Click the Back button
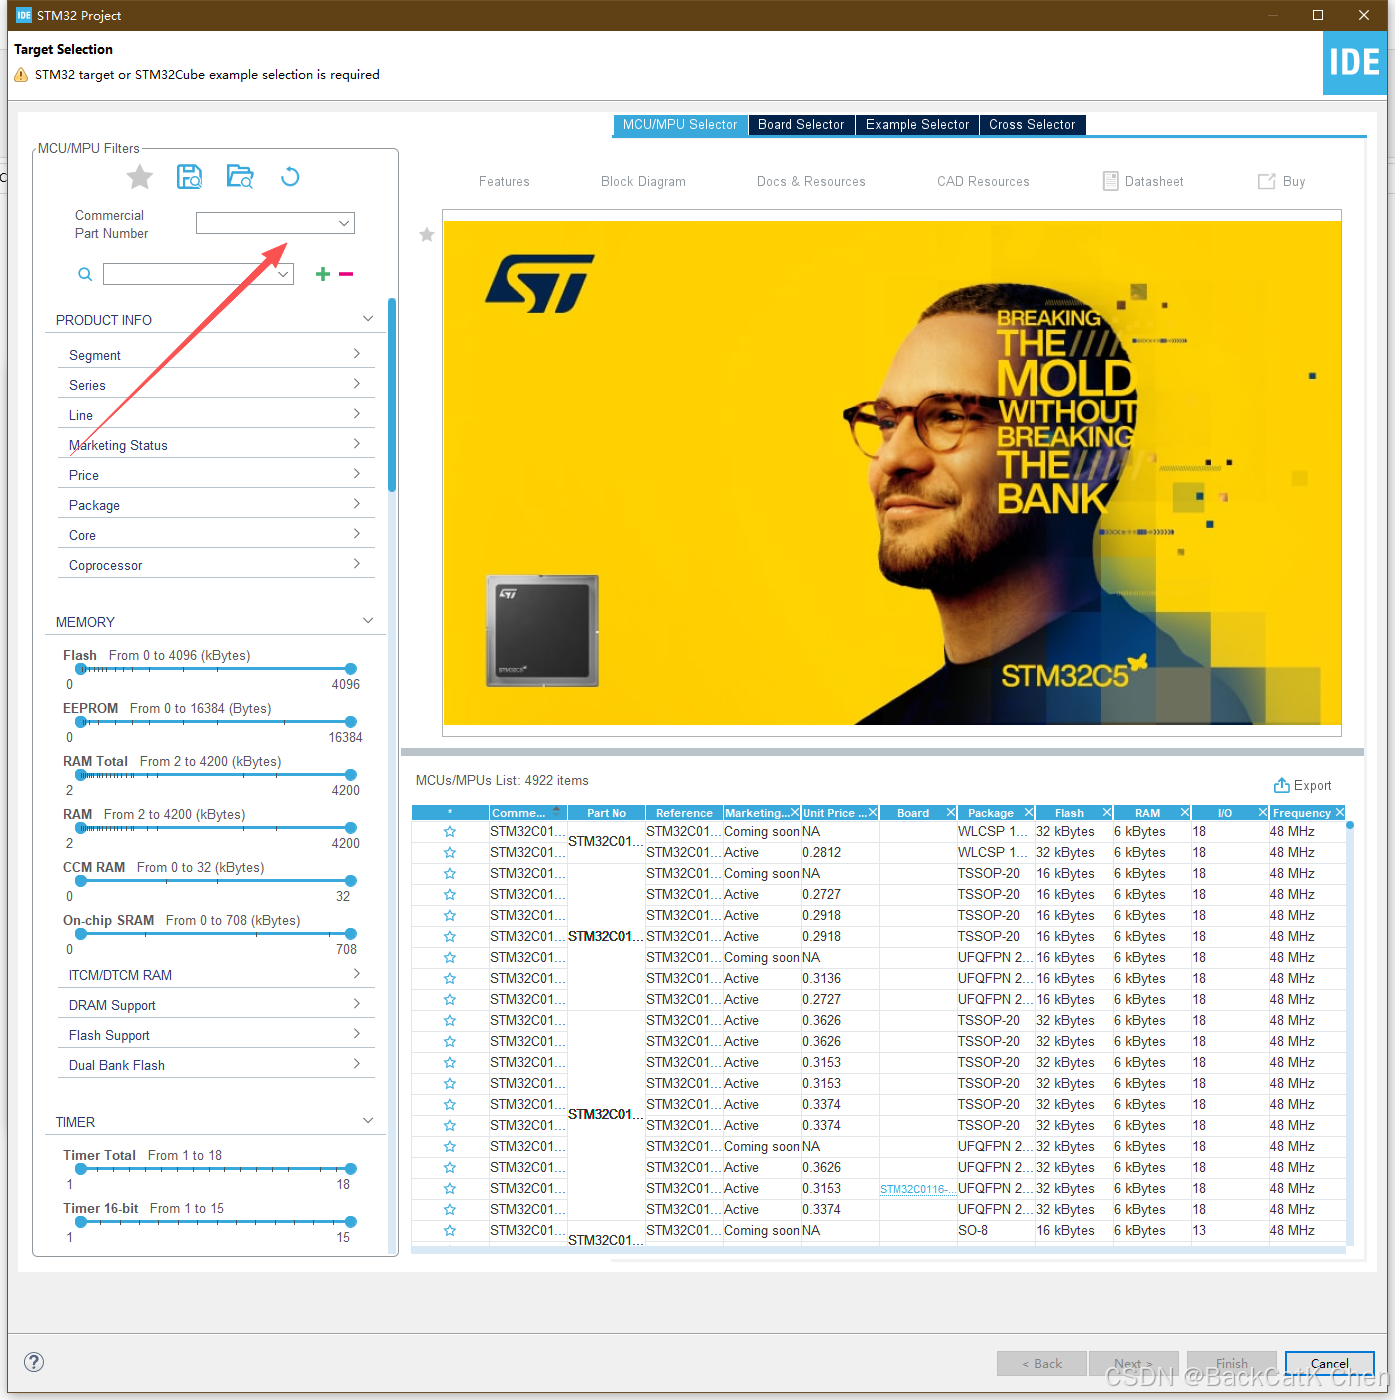The width and height of the screenshot is (1395, 1400). pyautogui.click(x=1042, y=1363)
